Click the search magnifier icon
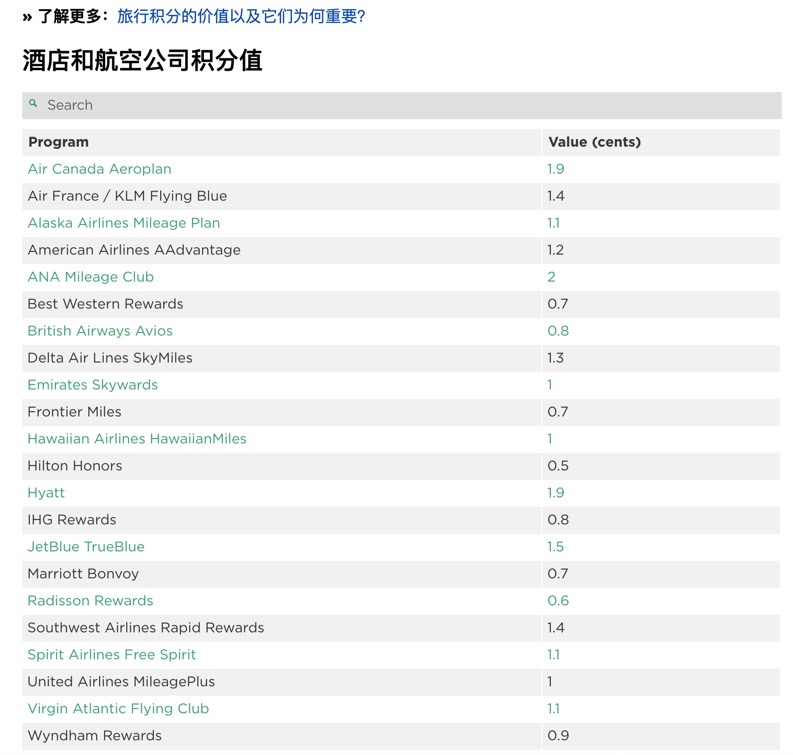Viewport: 793px width, 755px height. 33,104
